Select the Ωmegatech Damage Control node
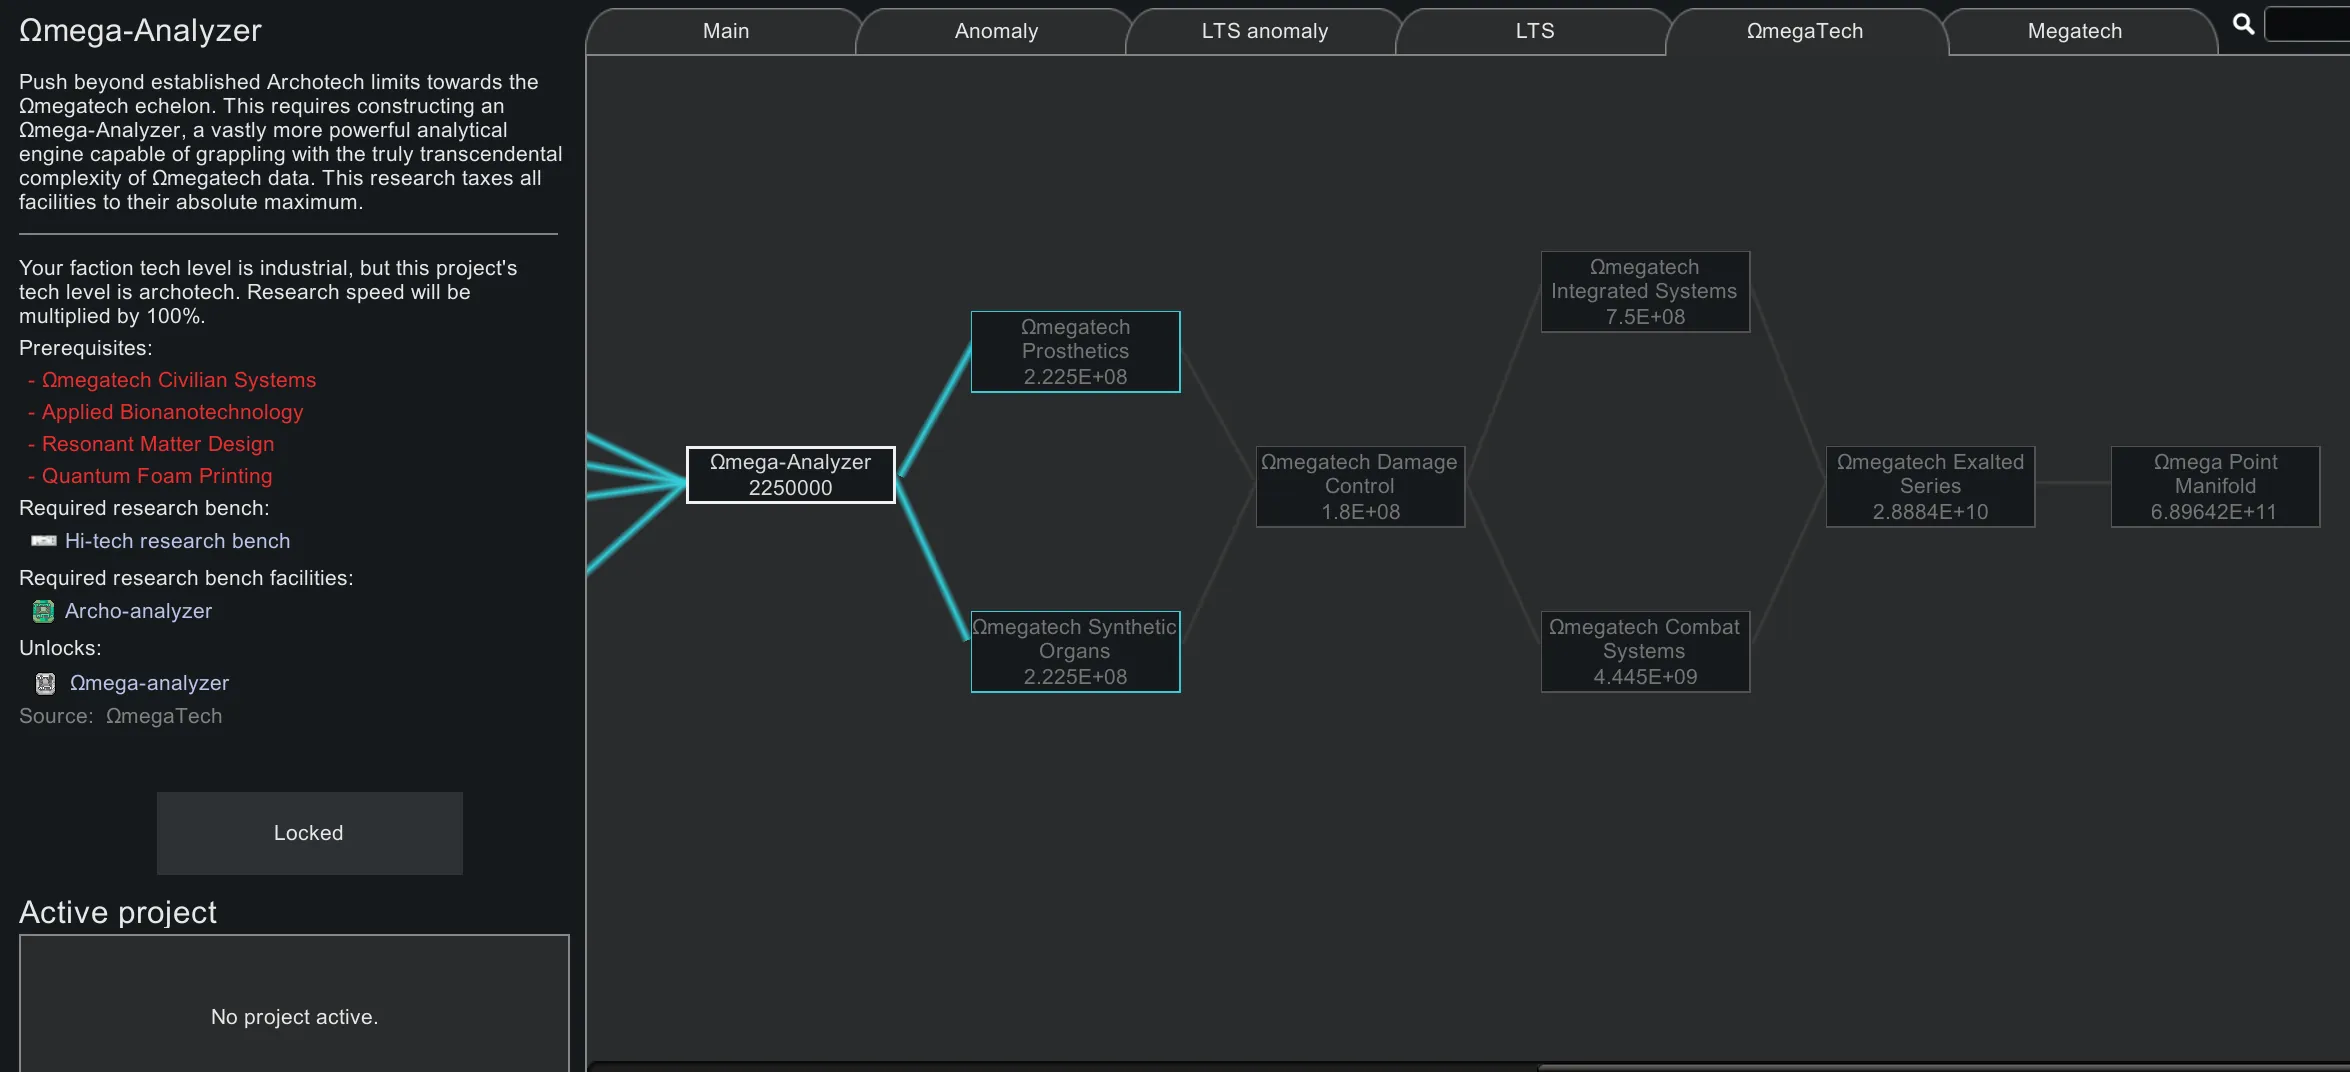Image resolution: width=2350 pixels, height=1072 pixels. (1360, 487)
